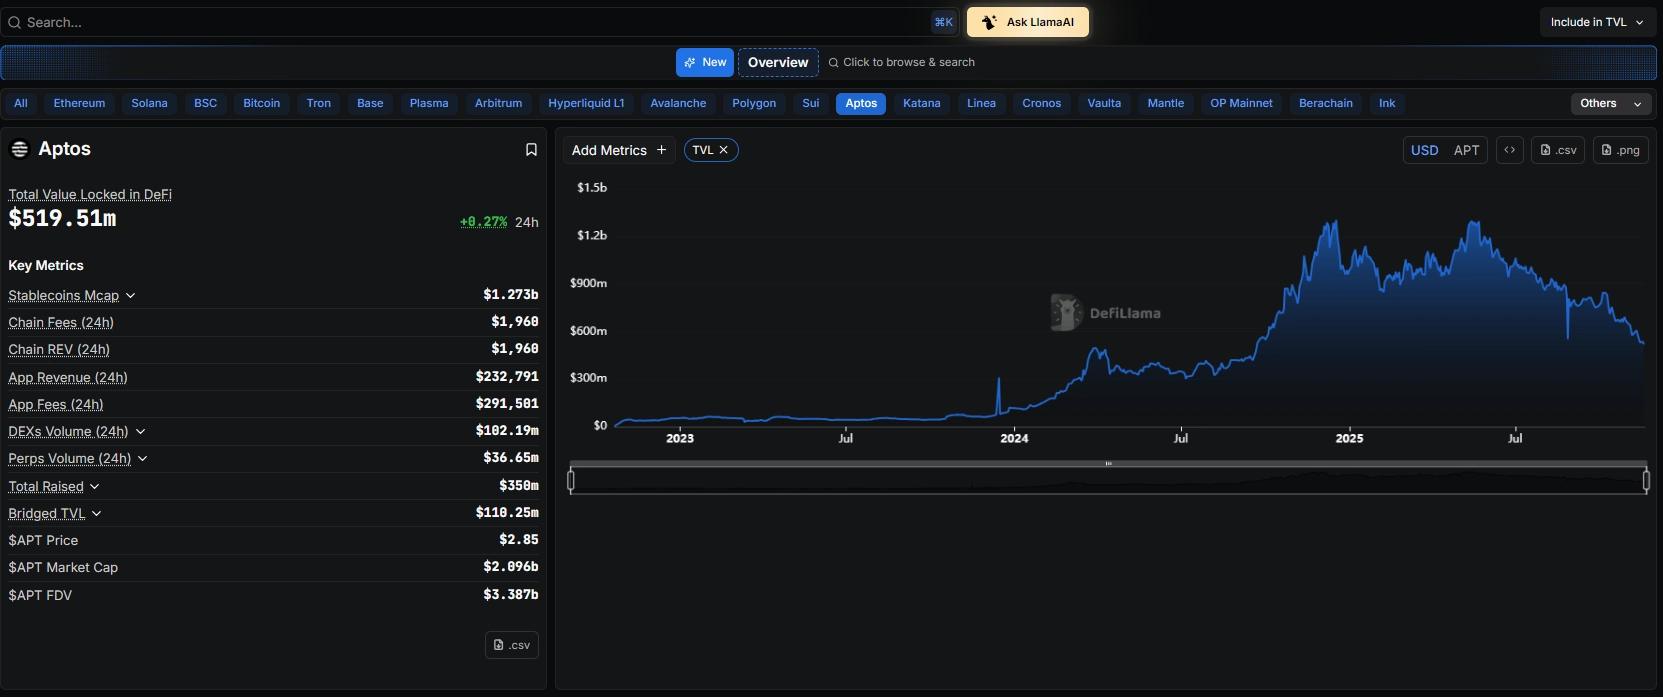Expand the Stablecoins Mcap row
Viewport: 1663px width, 697px height.
click(x=131, y=296)
